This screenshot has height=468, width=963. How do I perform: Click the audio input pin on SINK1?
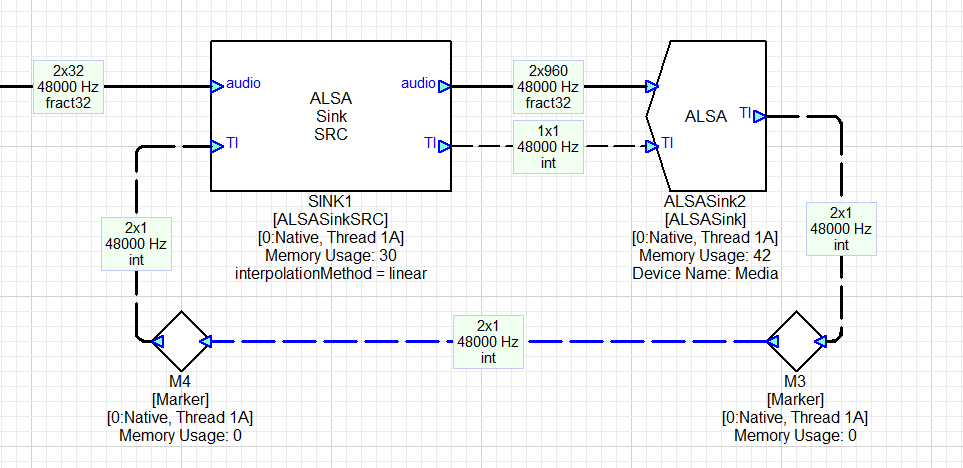click(x=217, y=86)
